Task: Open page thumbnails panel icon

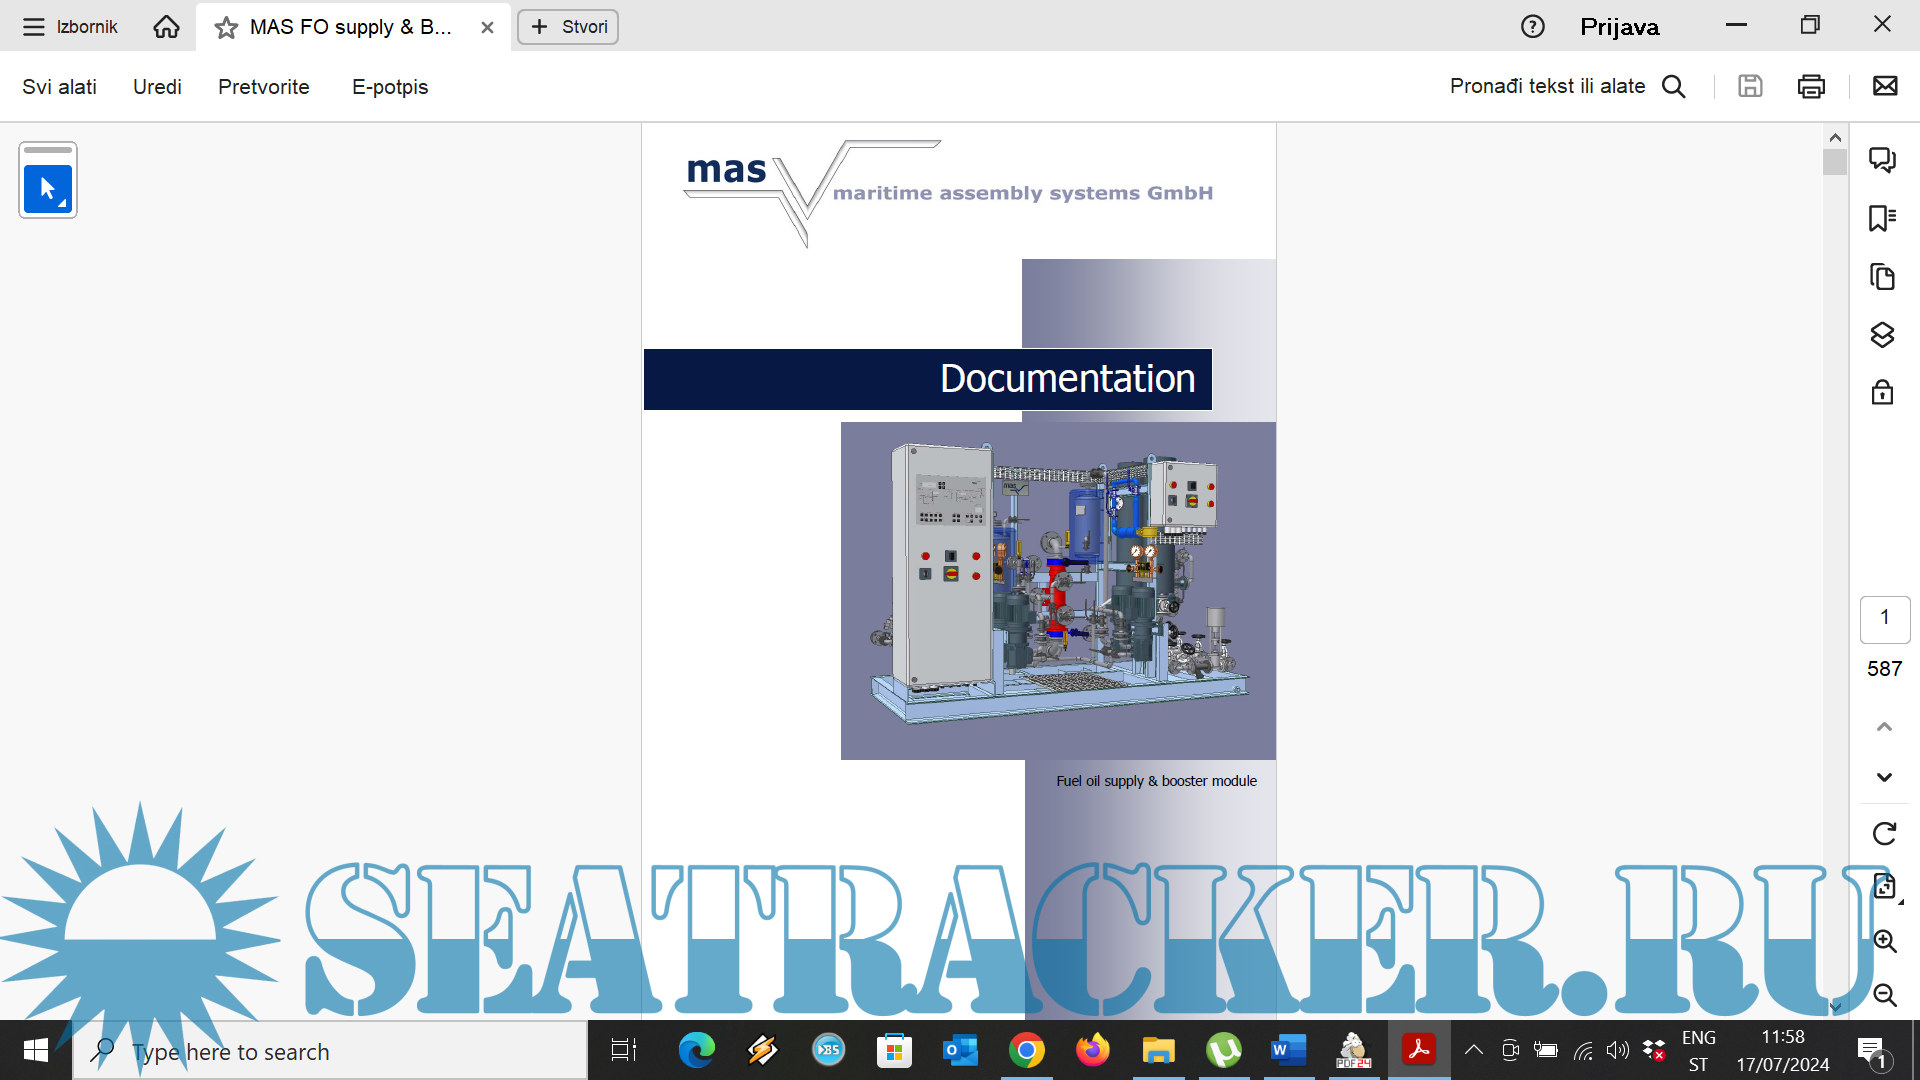Action: [1882, 277]
